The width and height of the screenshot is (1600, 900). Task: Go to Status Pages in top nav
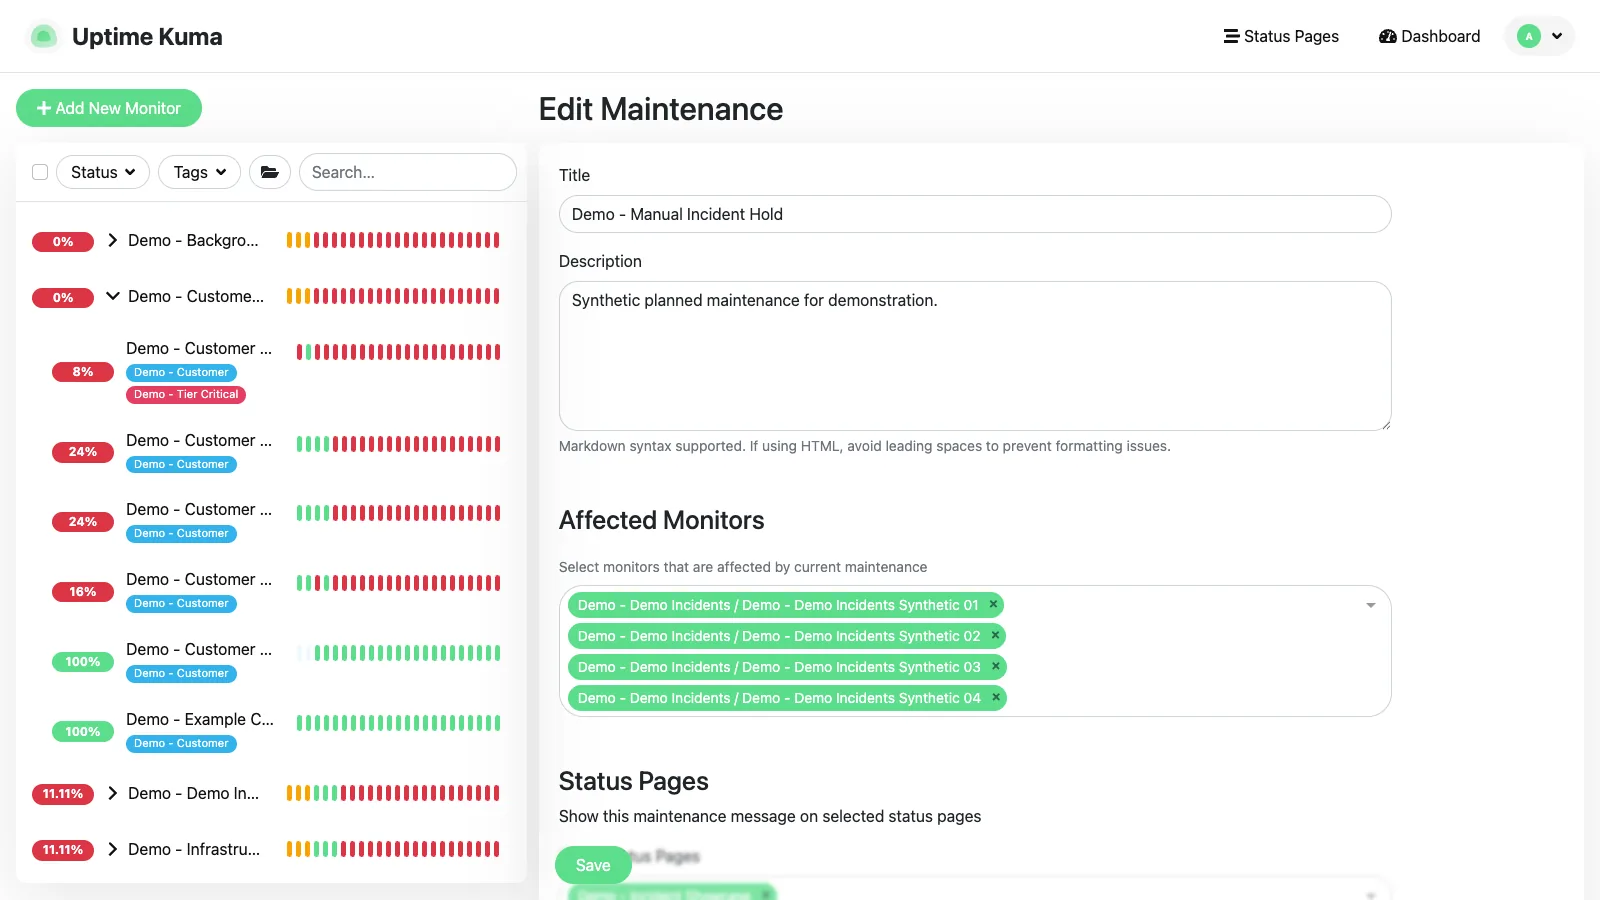[1281, 36]
